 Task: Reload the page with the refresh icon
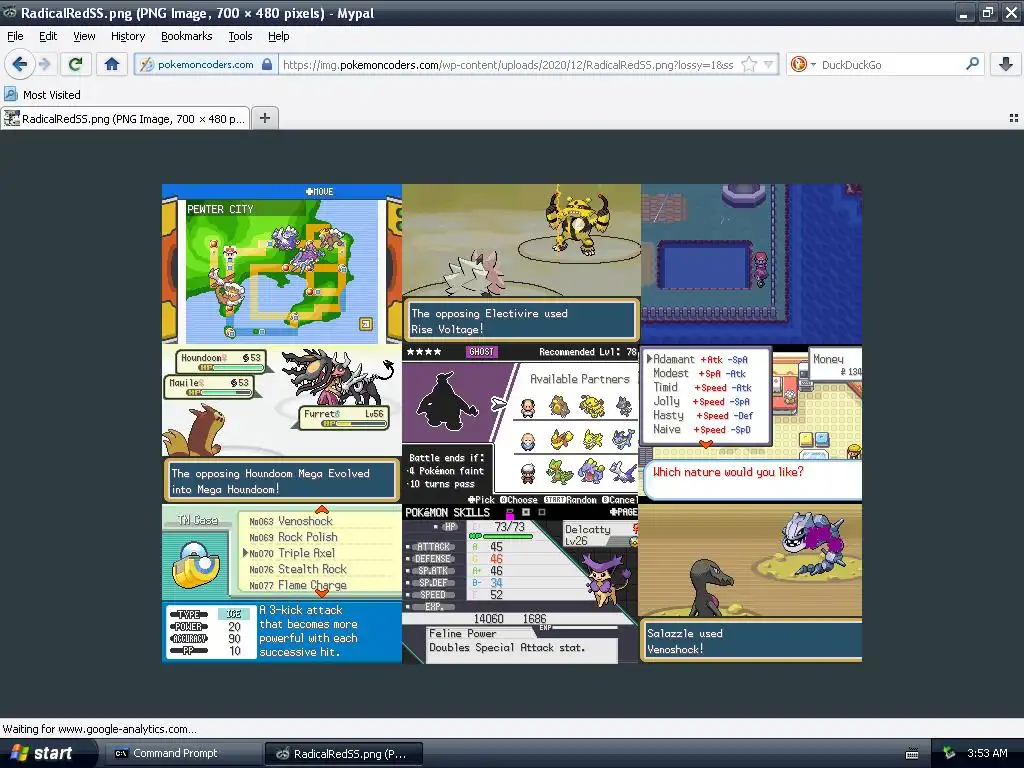click(x=75, y=64)
